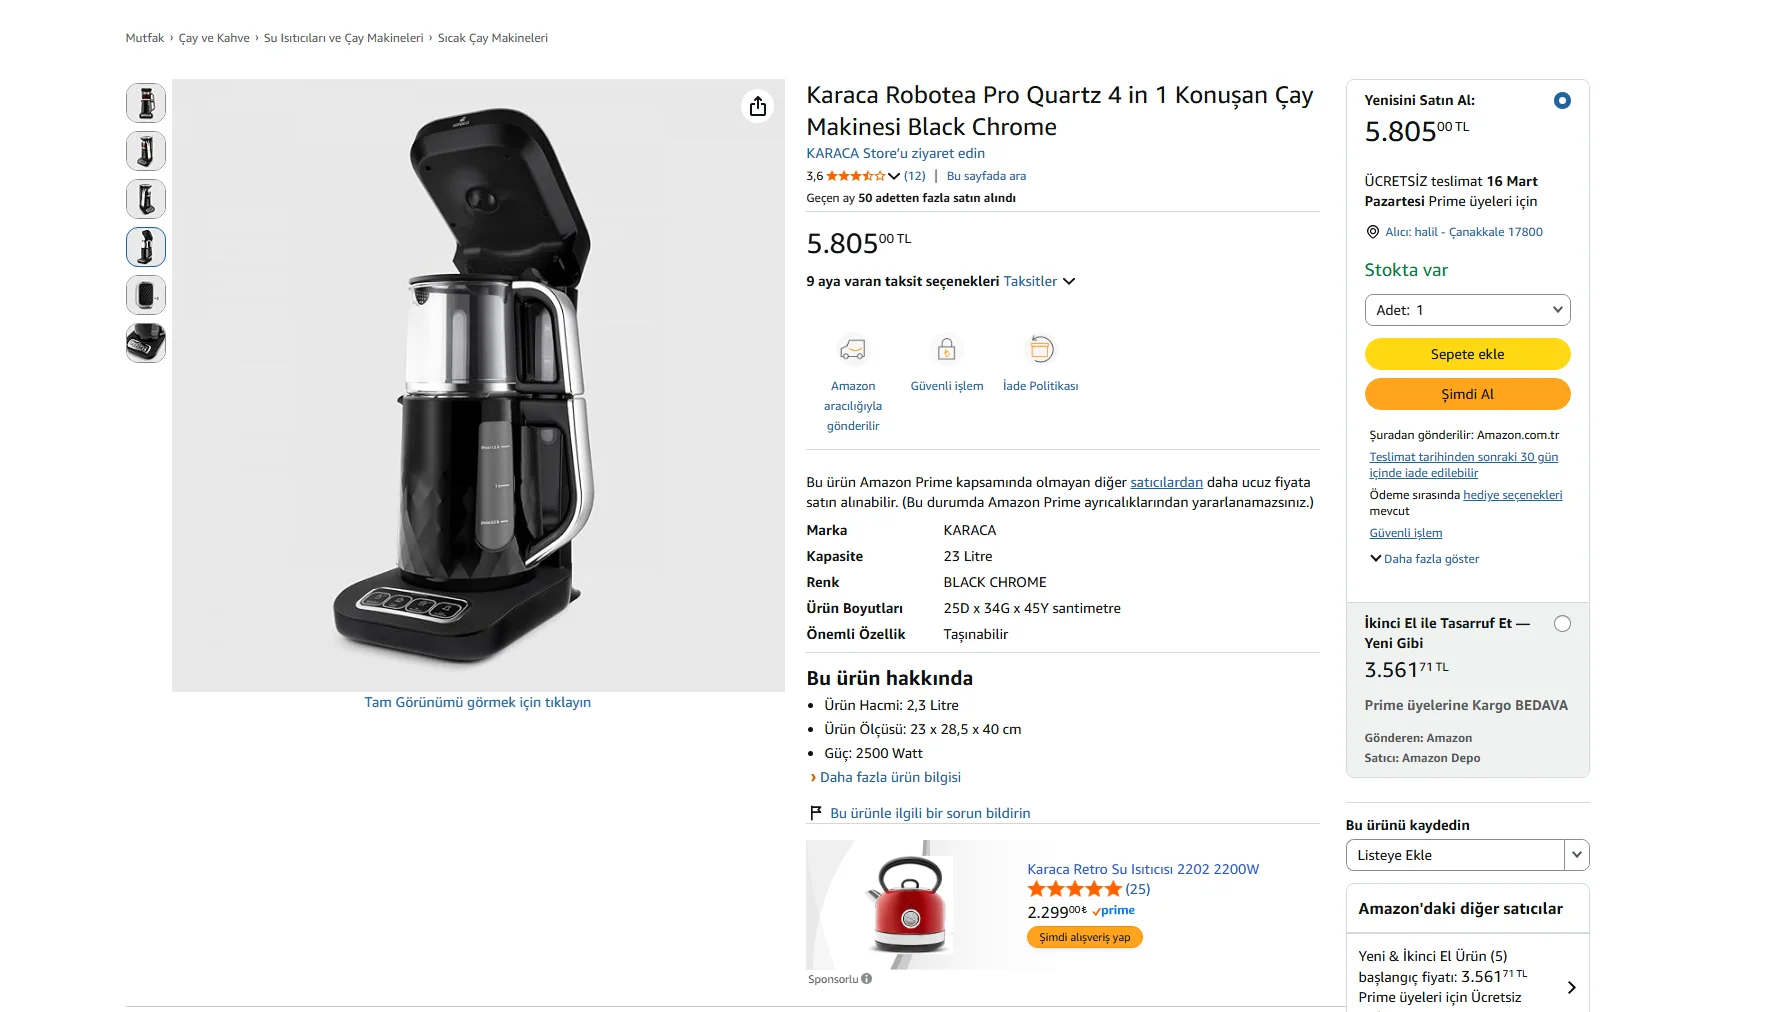Select the first product thumbnail image
This screenshot has width=1765, height=1012.
coord(146,103)
